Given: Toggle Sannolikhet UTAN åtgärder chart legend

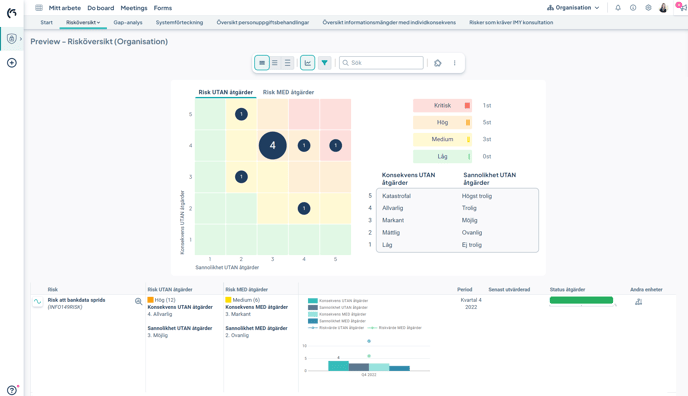Looking at the screenshot, I should (338, 307).
